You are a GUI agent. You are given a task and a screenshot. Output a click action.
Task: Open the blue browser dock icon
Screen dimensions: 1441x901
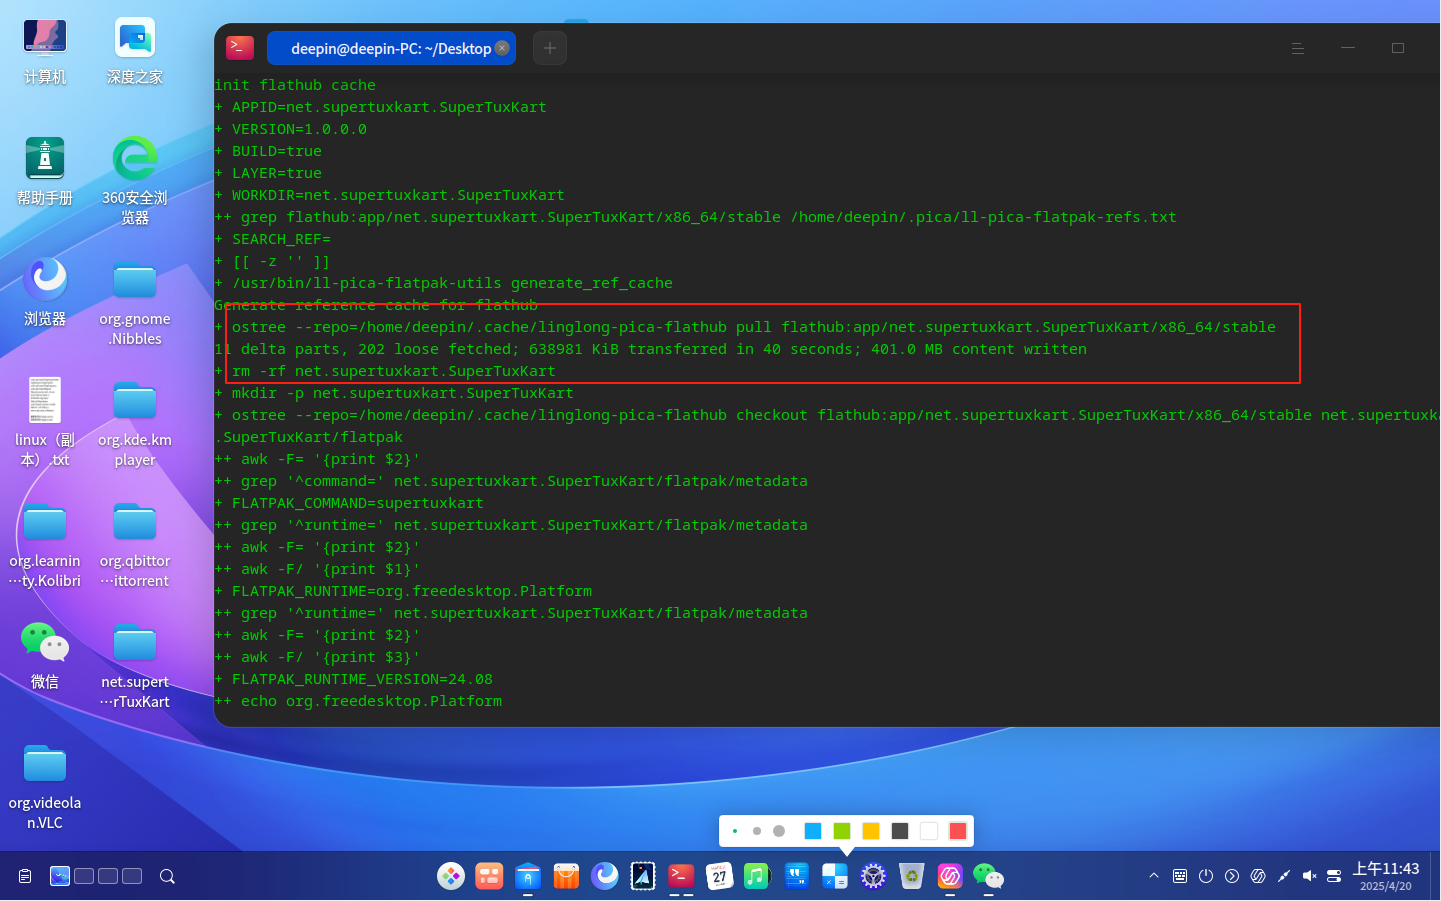[604, 876]
